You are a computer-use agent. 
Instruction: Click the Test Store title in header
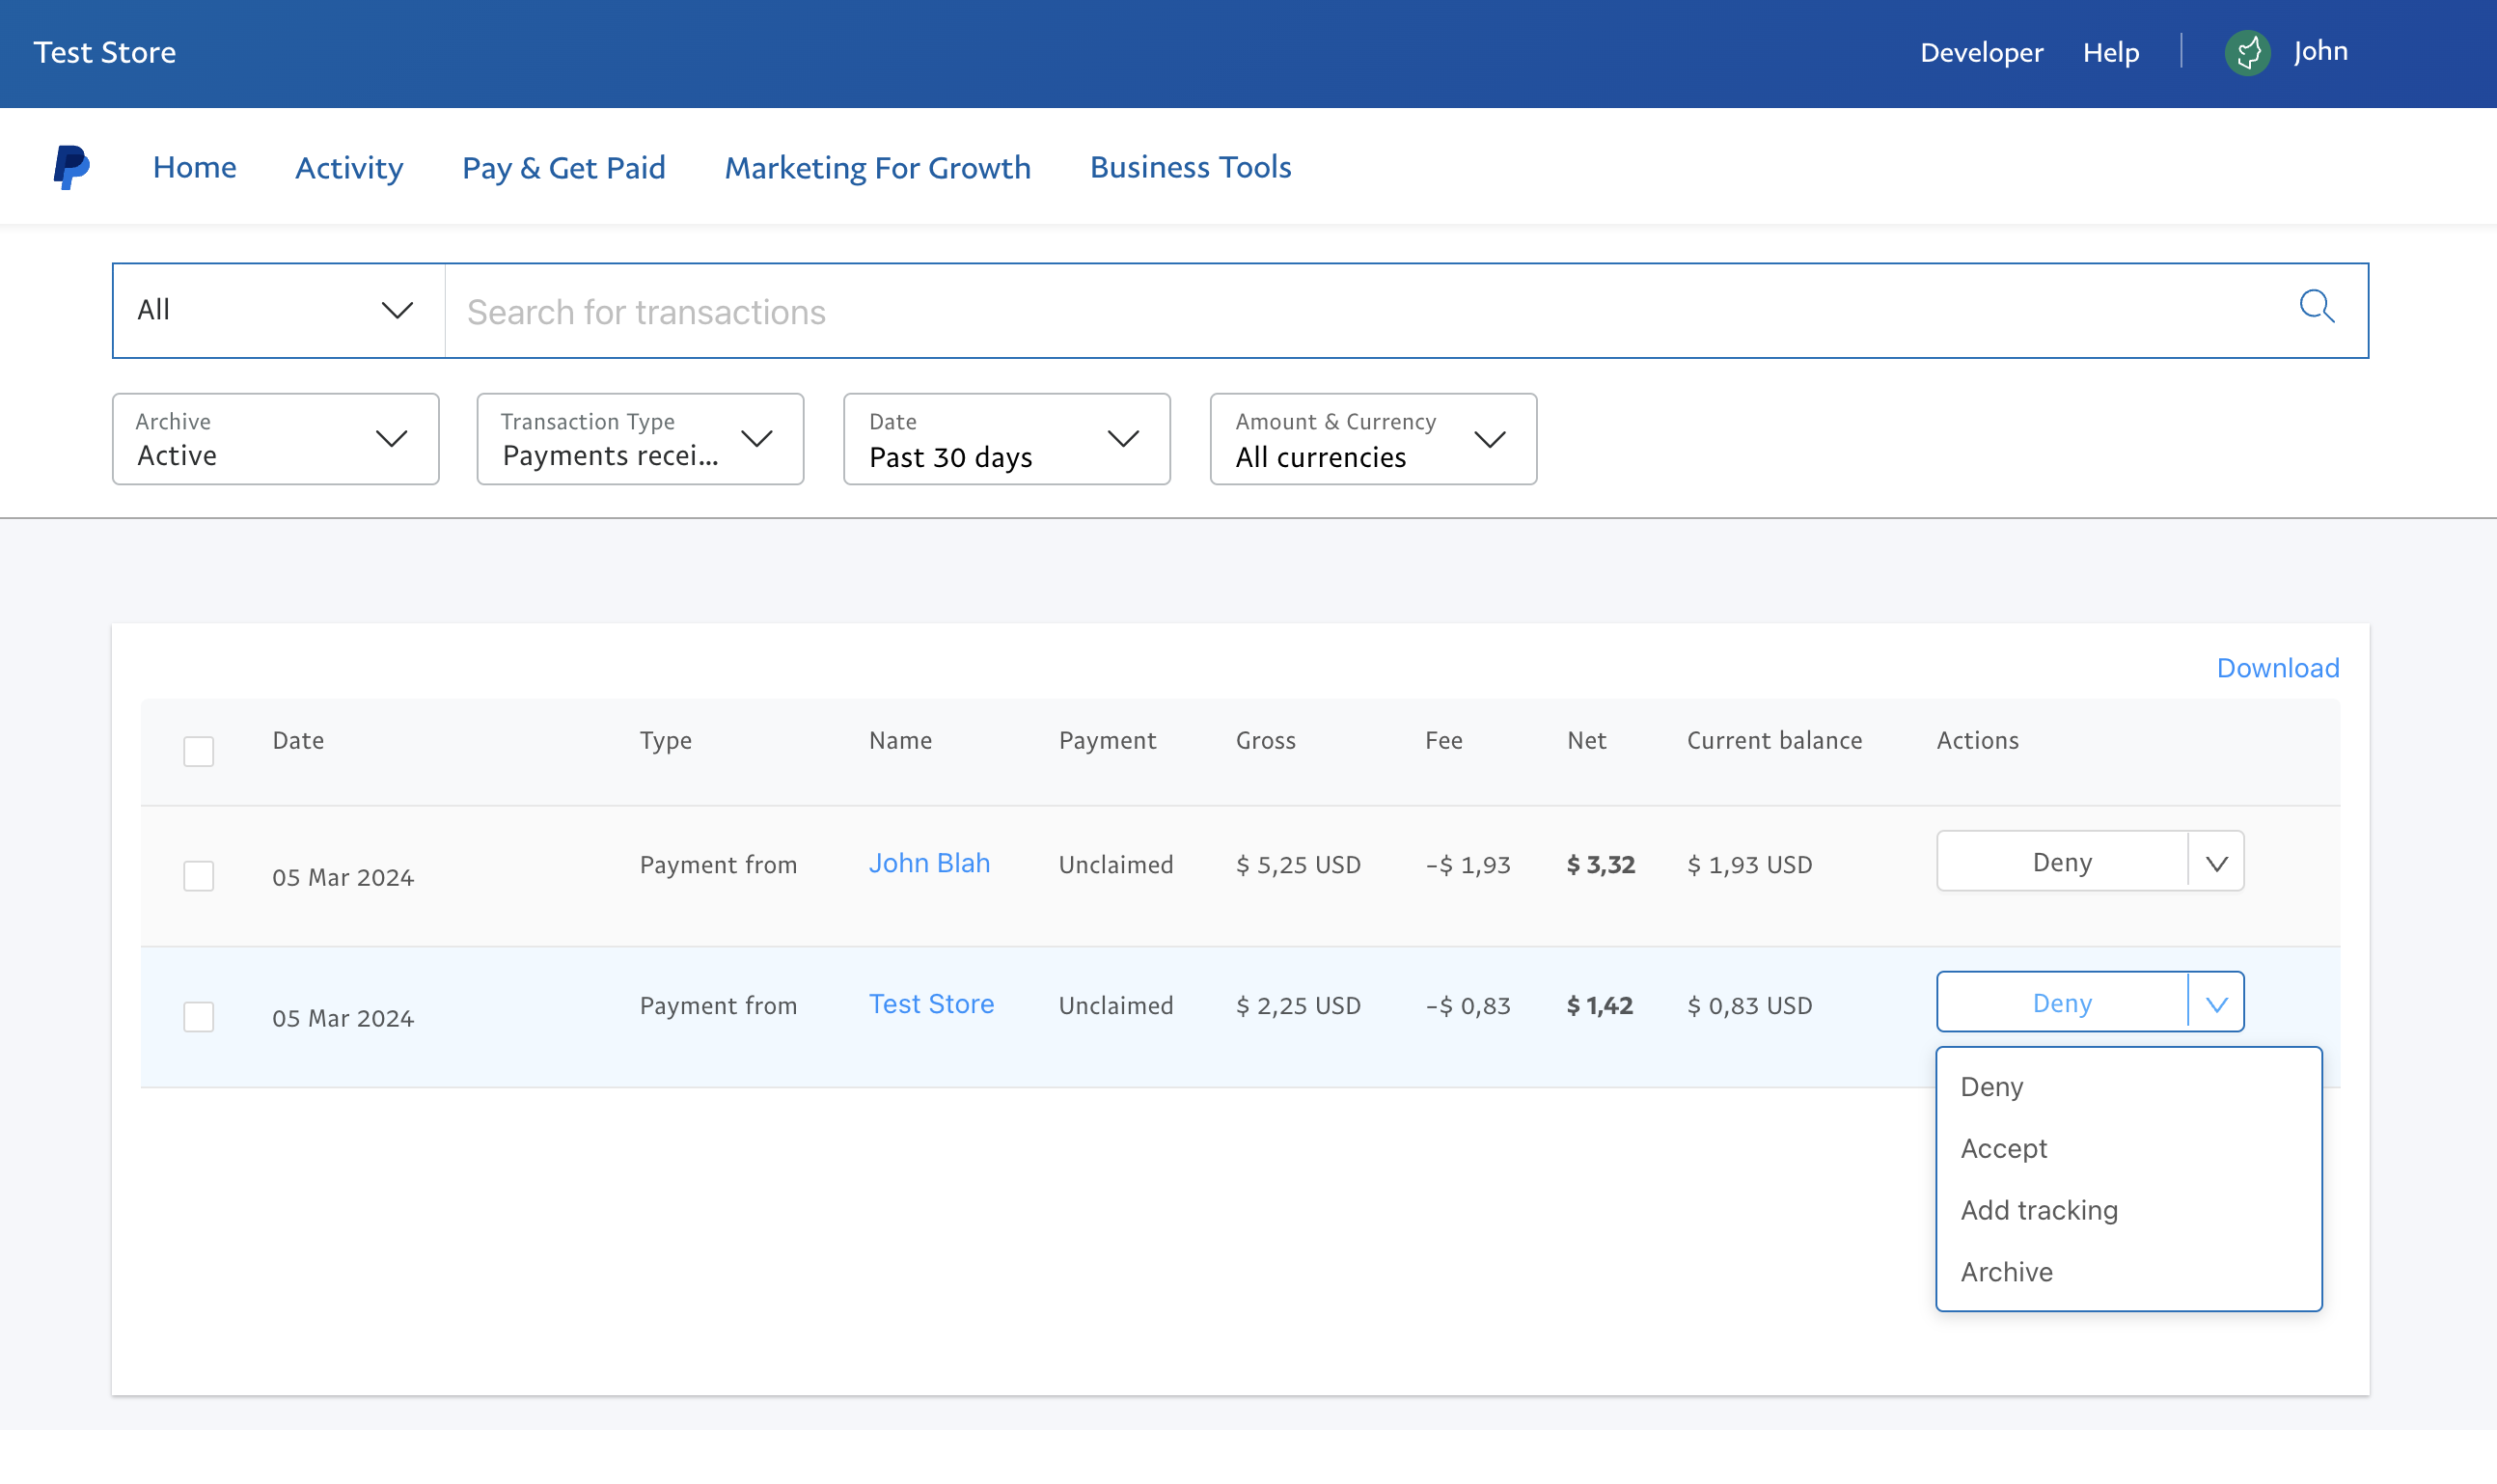(x=105, y=52)
